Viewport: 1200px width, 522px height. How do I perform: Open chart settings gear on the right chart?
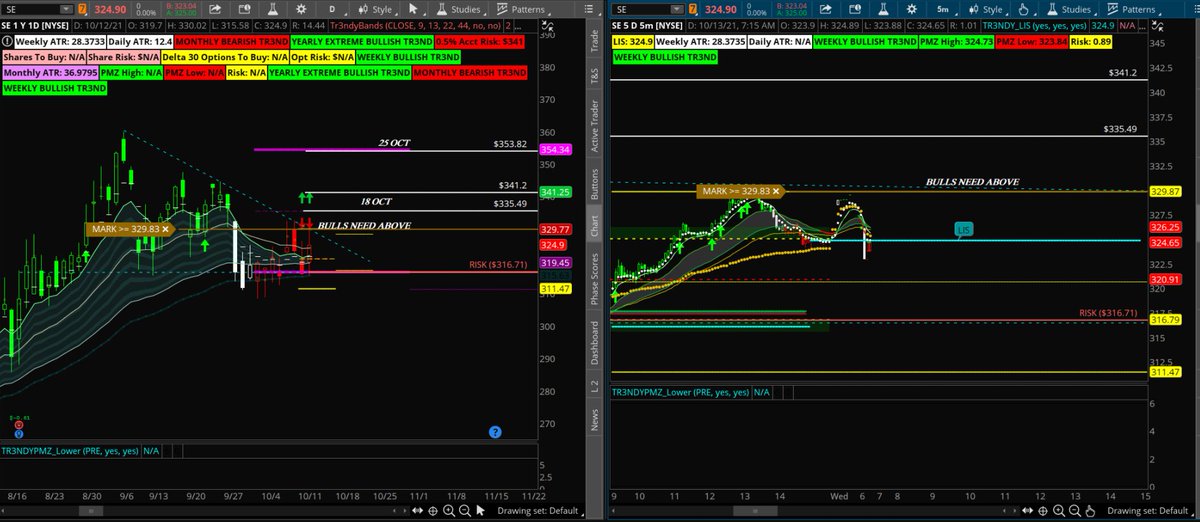click(912, 9)
